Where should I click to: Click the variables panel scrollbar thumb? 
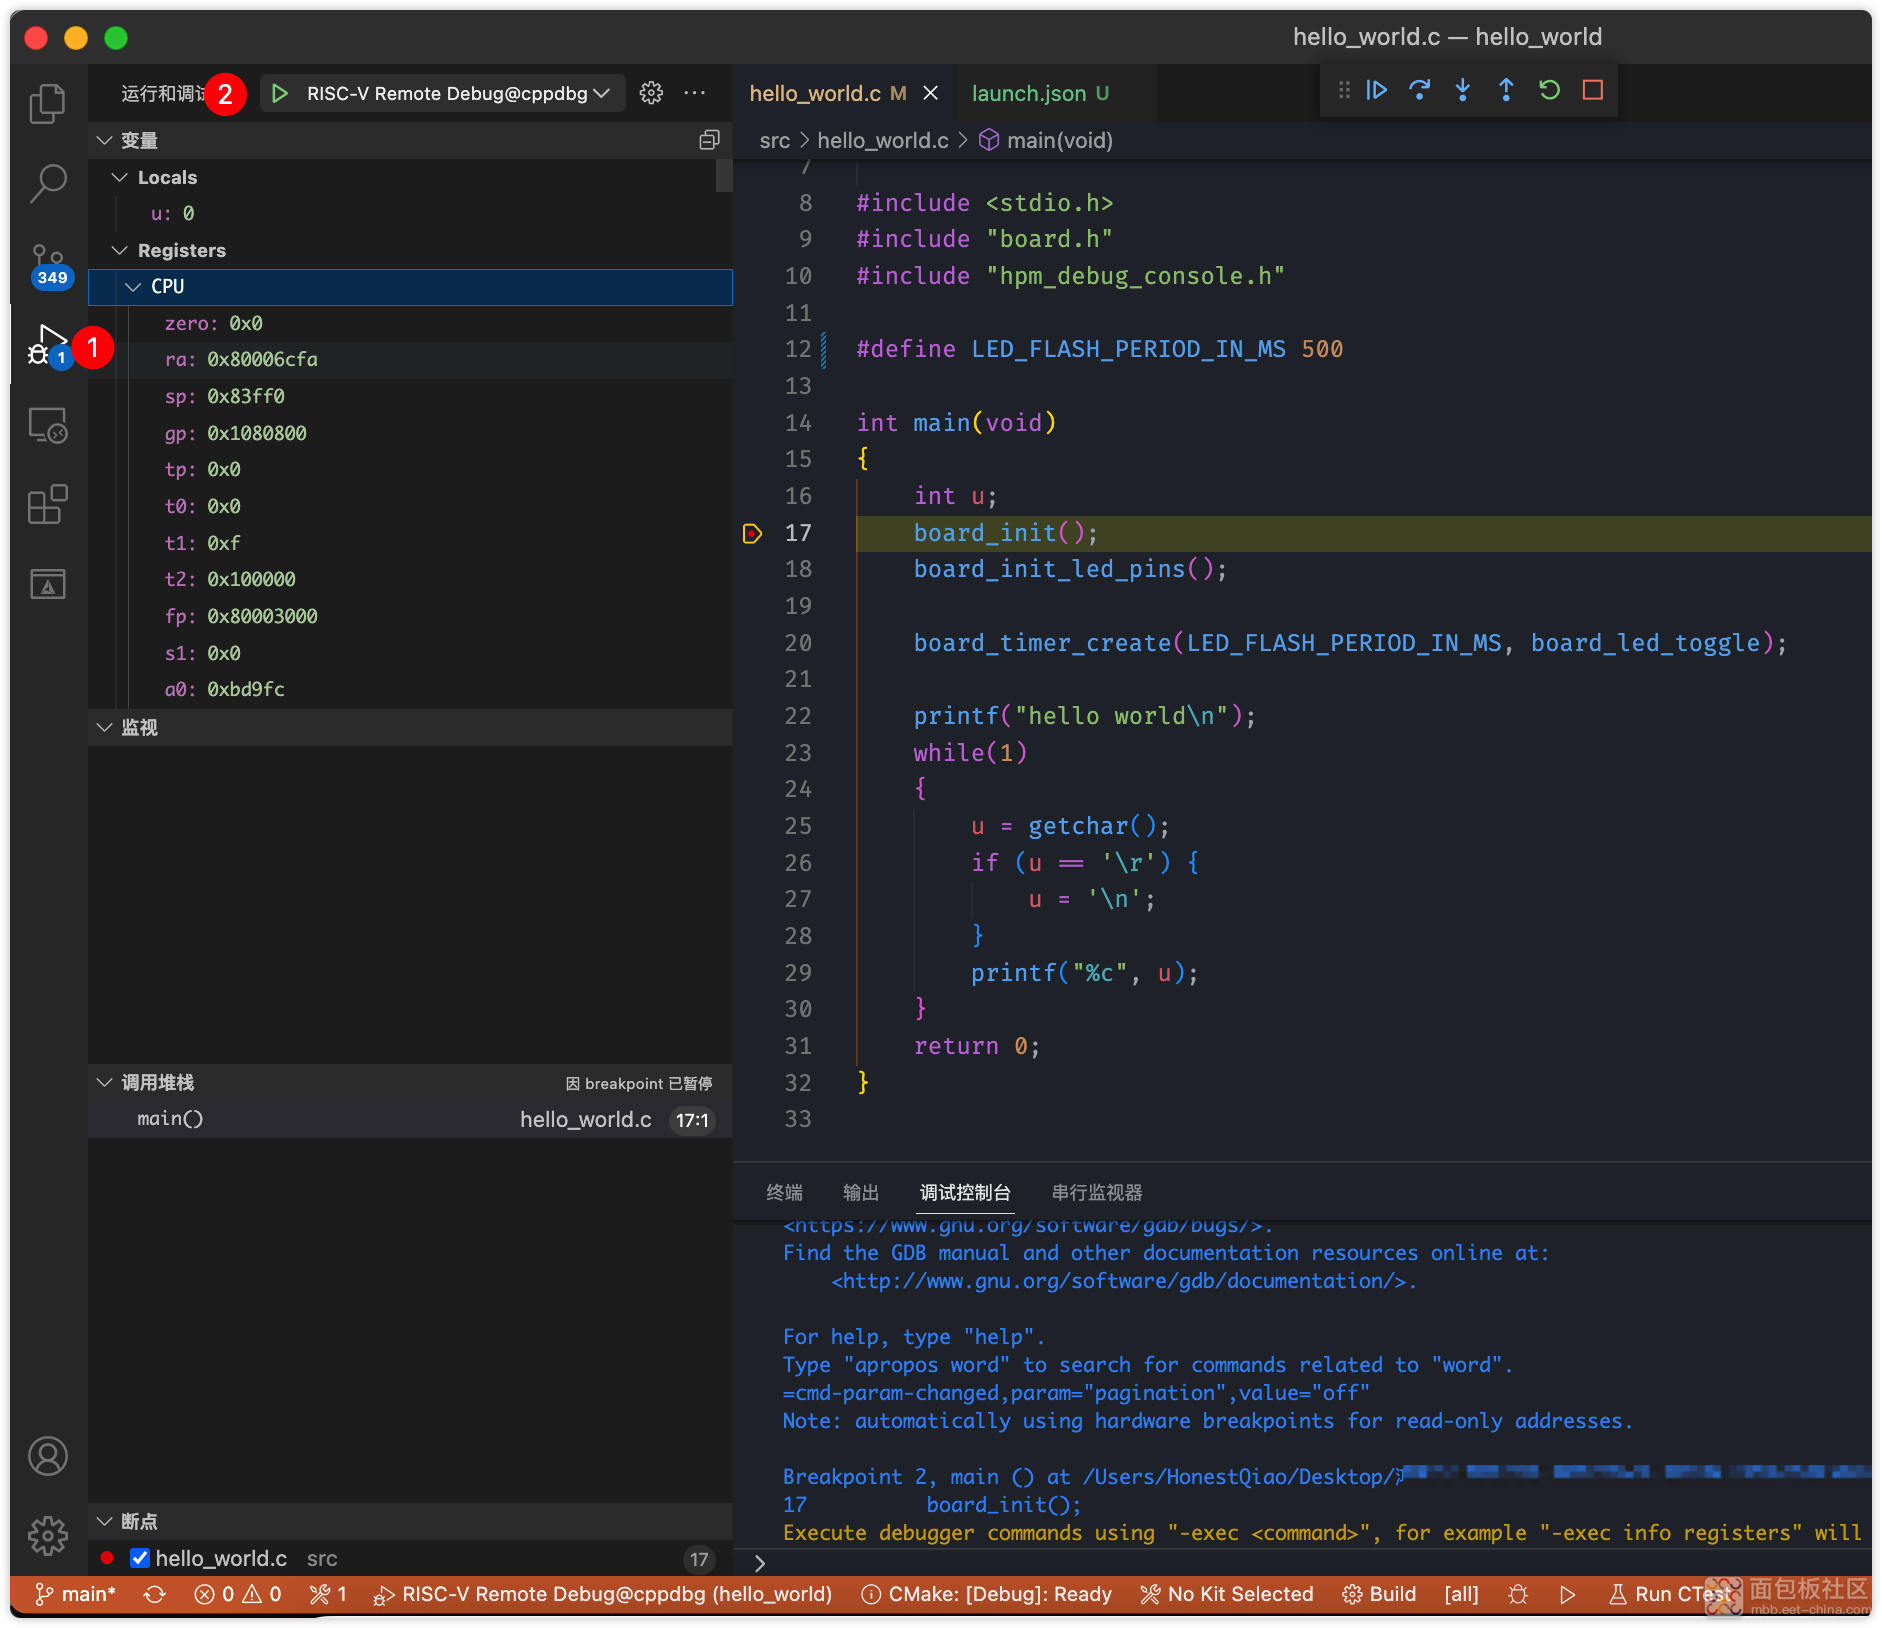pyautogui.click(x=724, y=175)
